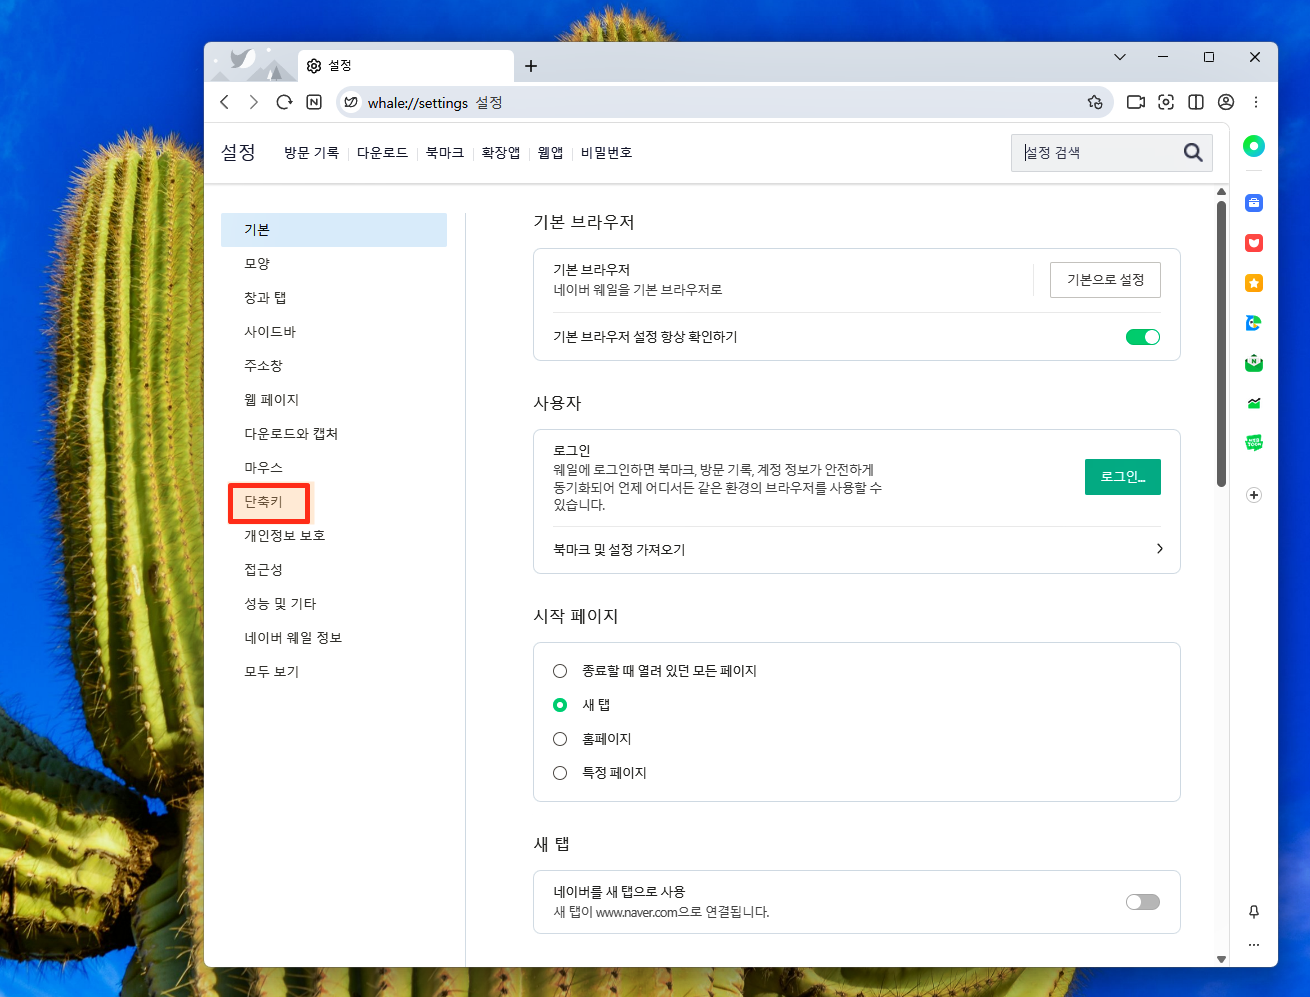Open a new tab with the plus button
This screenshot has width=1310, height=997.
pyautogui.click(x=531, y=66)
